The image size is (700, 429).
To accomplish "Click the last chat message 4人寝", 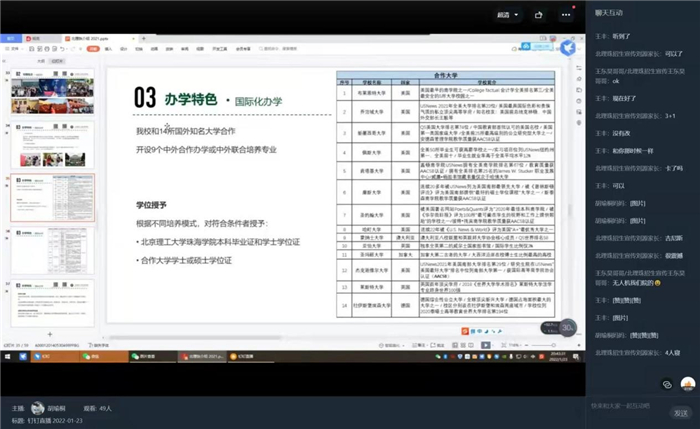I will click(672, 353).
